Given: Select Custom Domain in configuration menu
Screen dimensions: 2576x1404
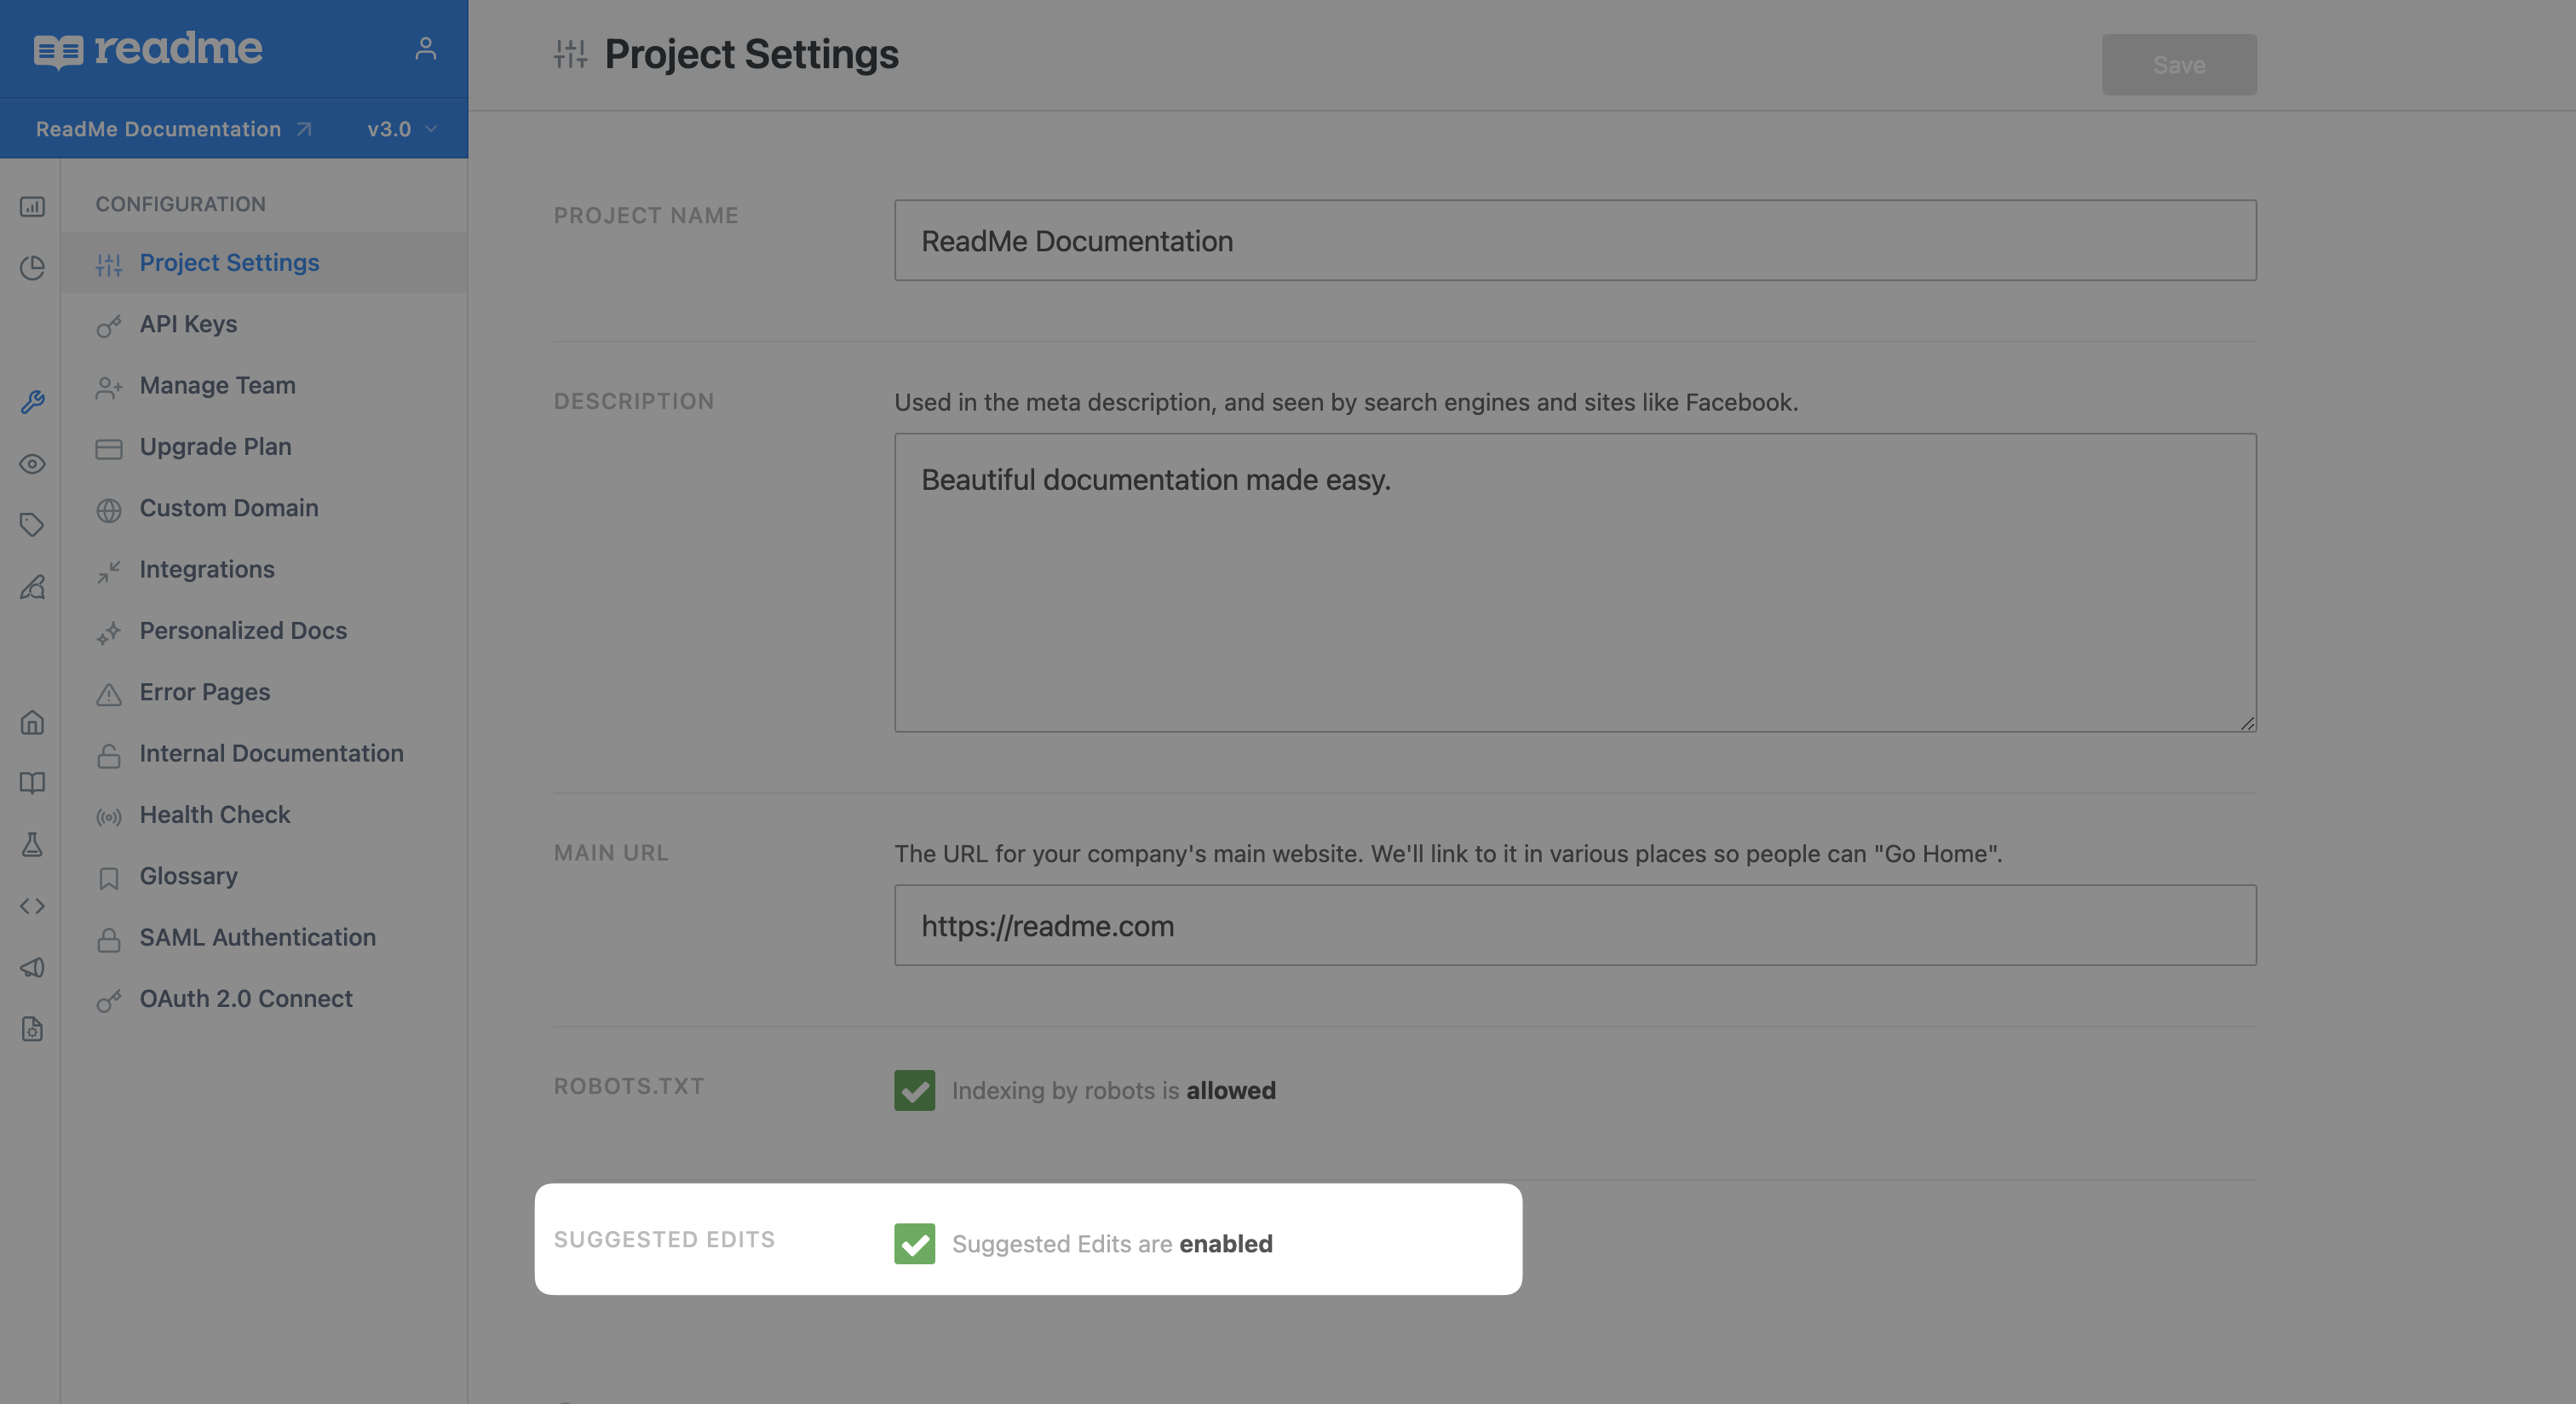Looking at the screenshot, I should (x=228, y=508).
